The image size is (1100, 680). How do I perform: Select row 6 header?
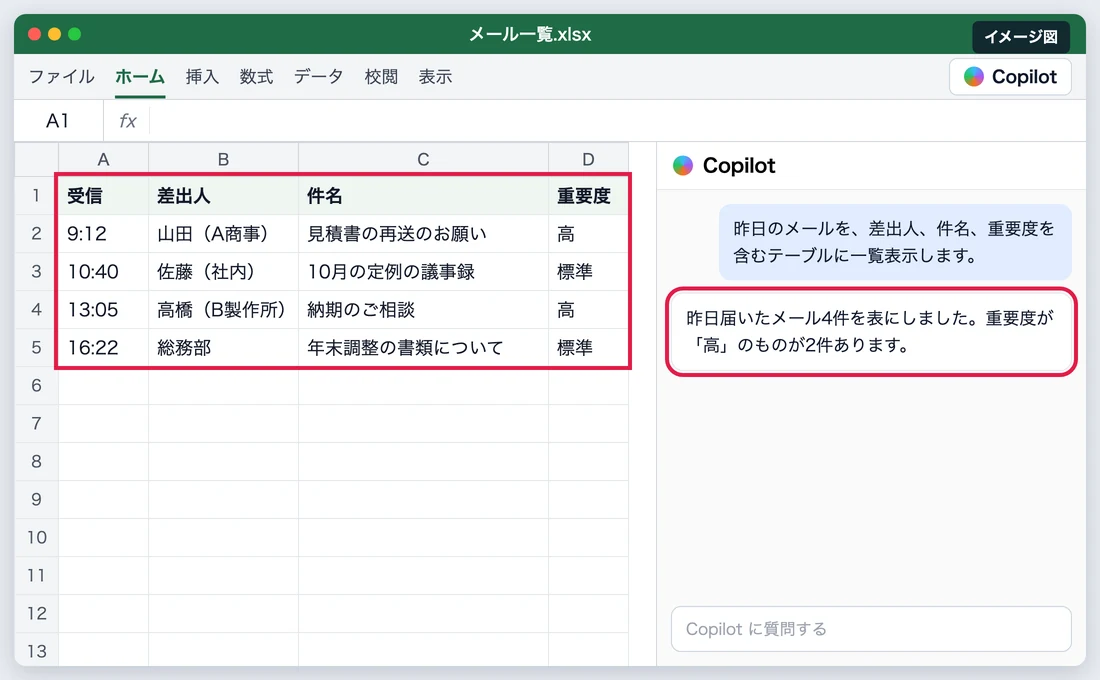pyautogui.click(x=36, y=385)
